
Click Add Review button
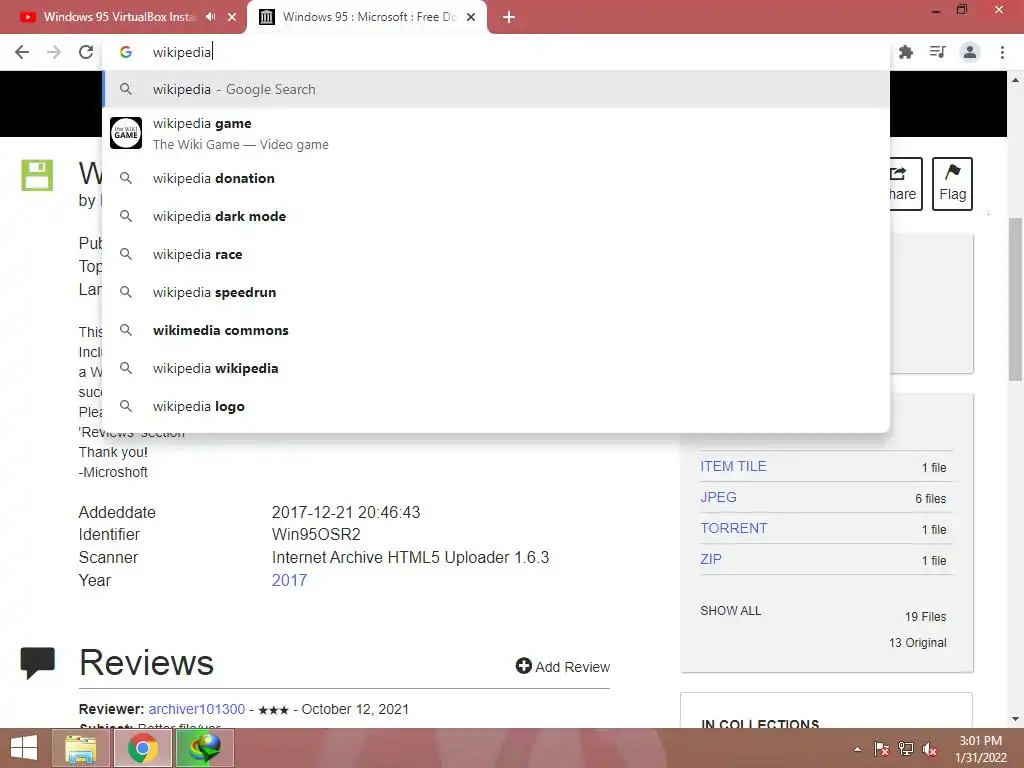click(x=563, y=666)
